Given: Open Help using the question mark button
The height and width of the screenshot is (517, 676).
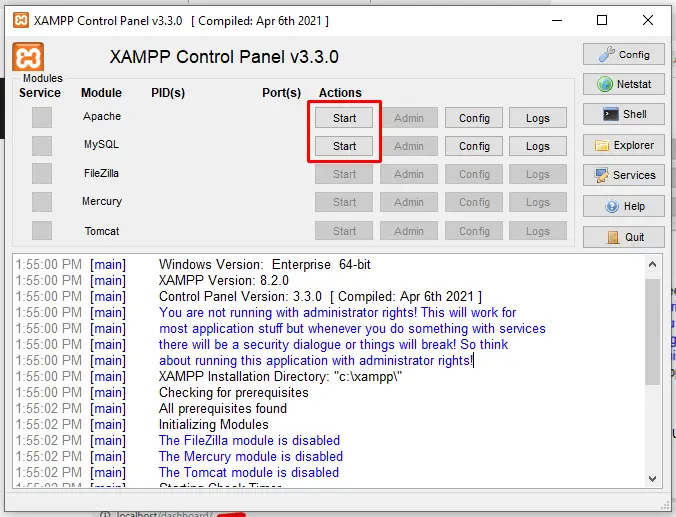Looking at the screenshot, I should click(623, 206).
